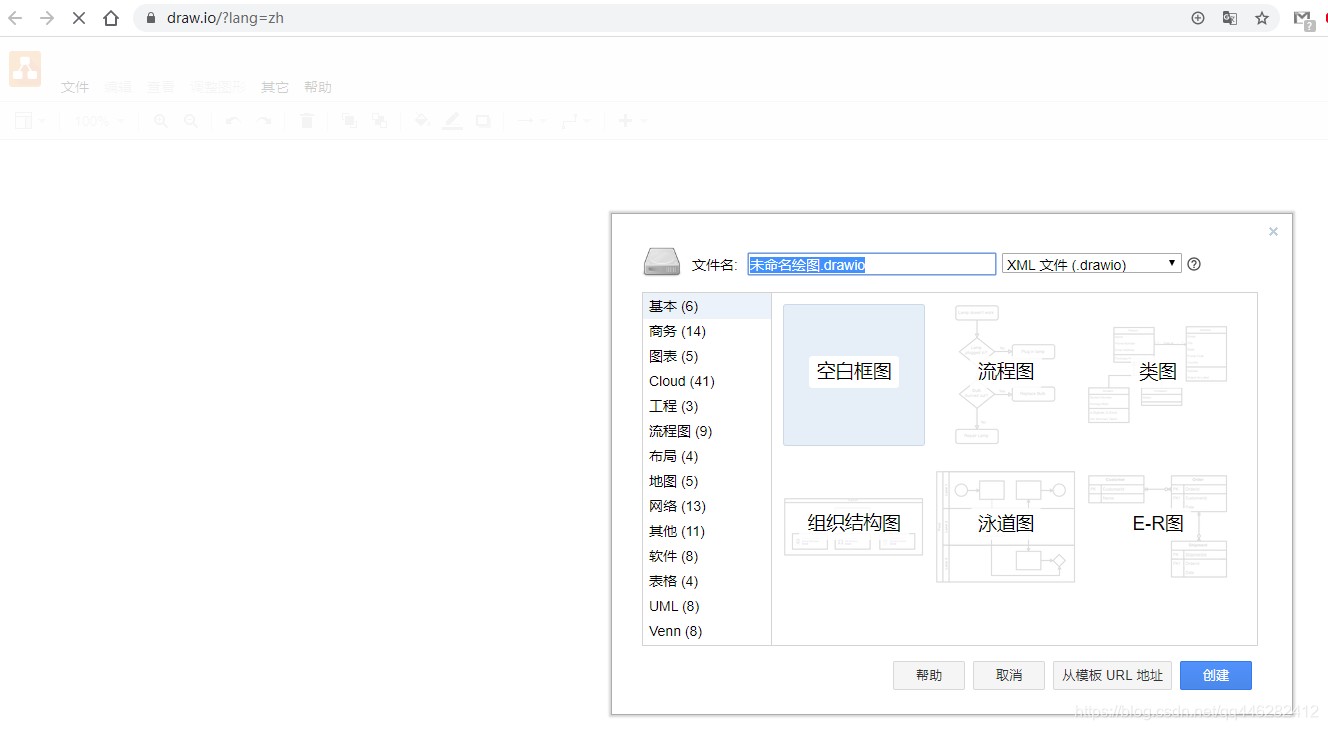Viewport: 1328px width, 730px height.
Task: Open the XML 文件 (.drawio) format dropdown
Action: pos(1091,263)
